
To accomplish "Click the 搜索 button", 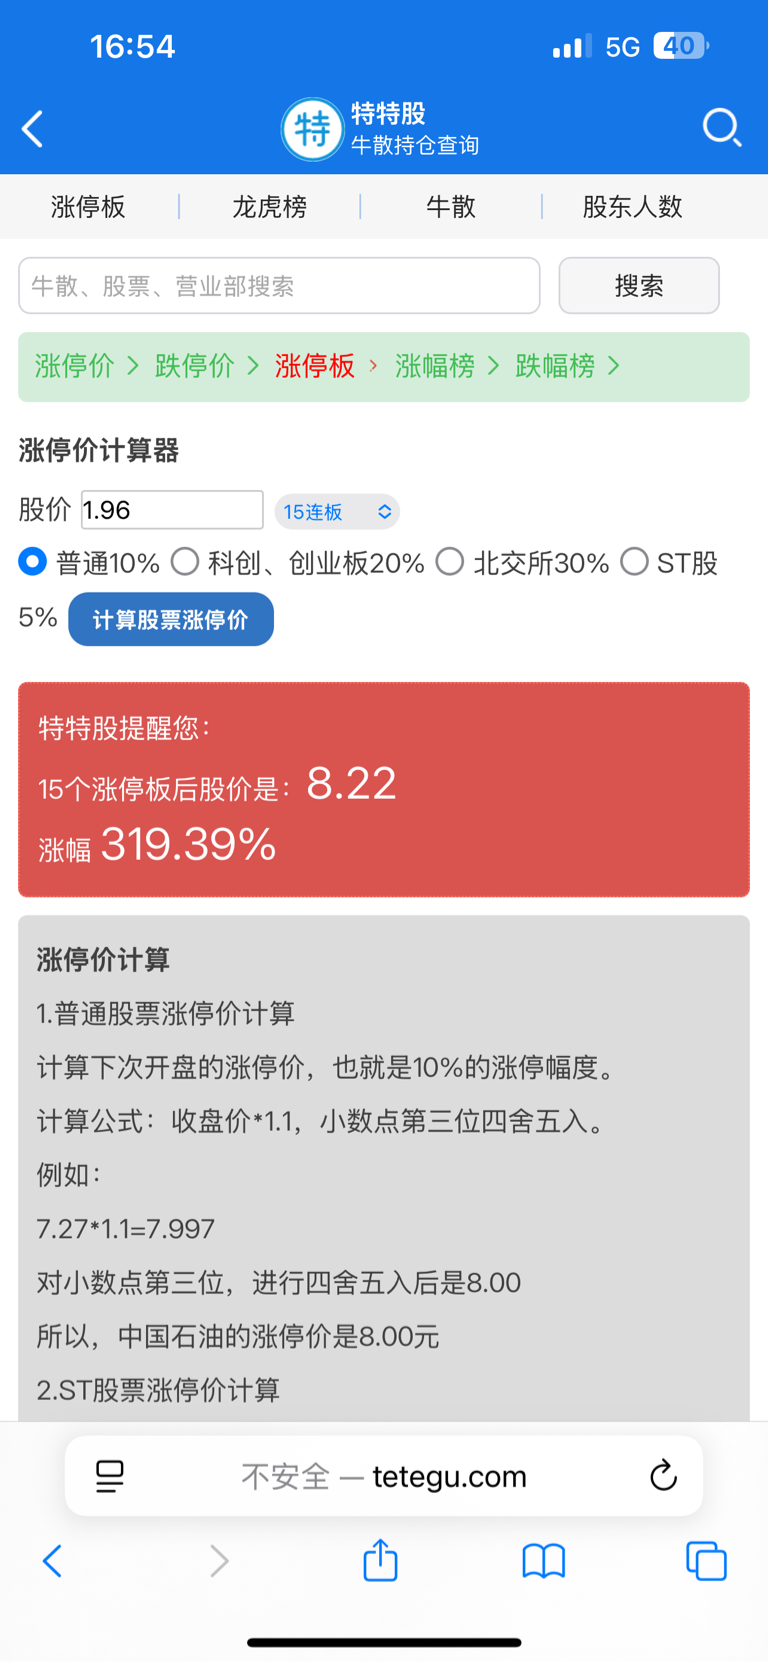I will tap(639, 286).
